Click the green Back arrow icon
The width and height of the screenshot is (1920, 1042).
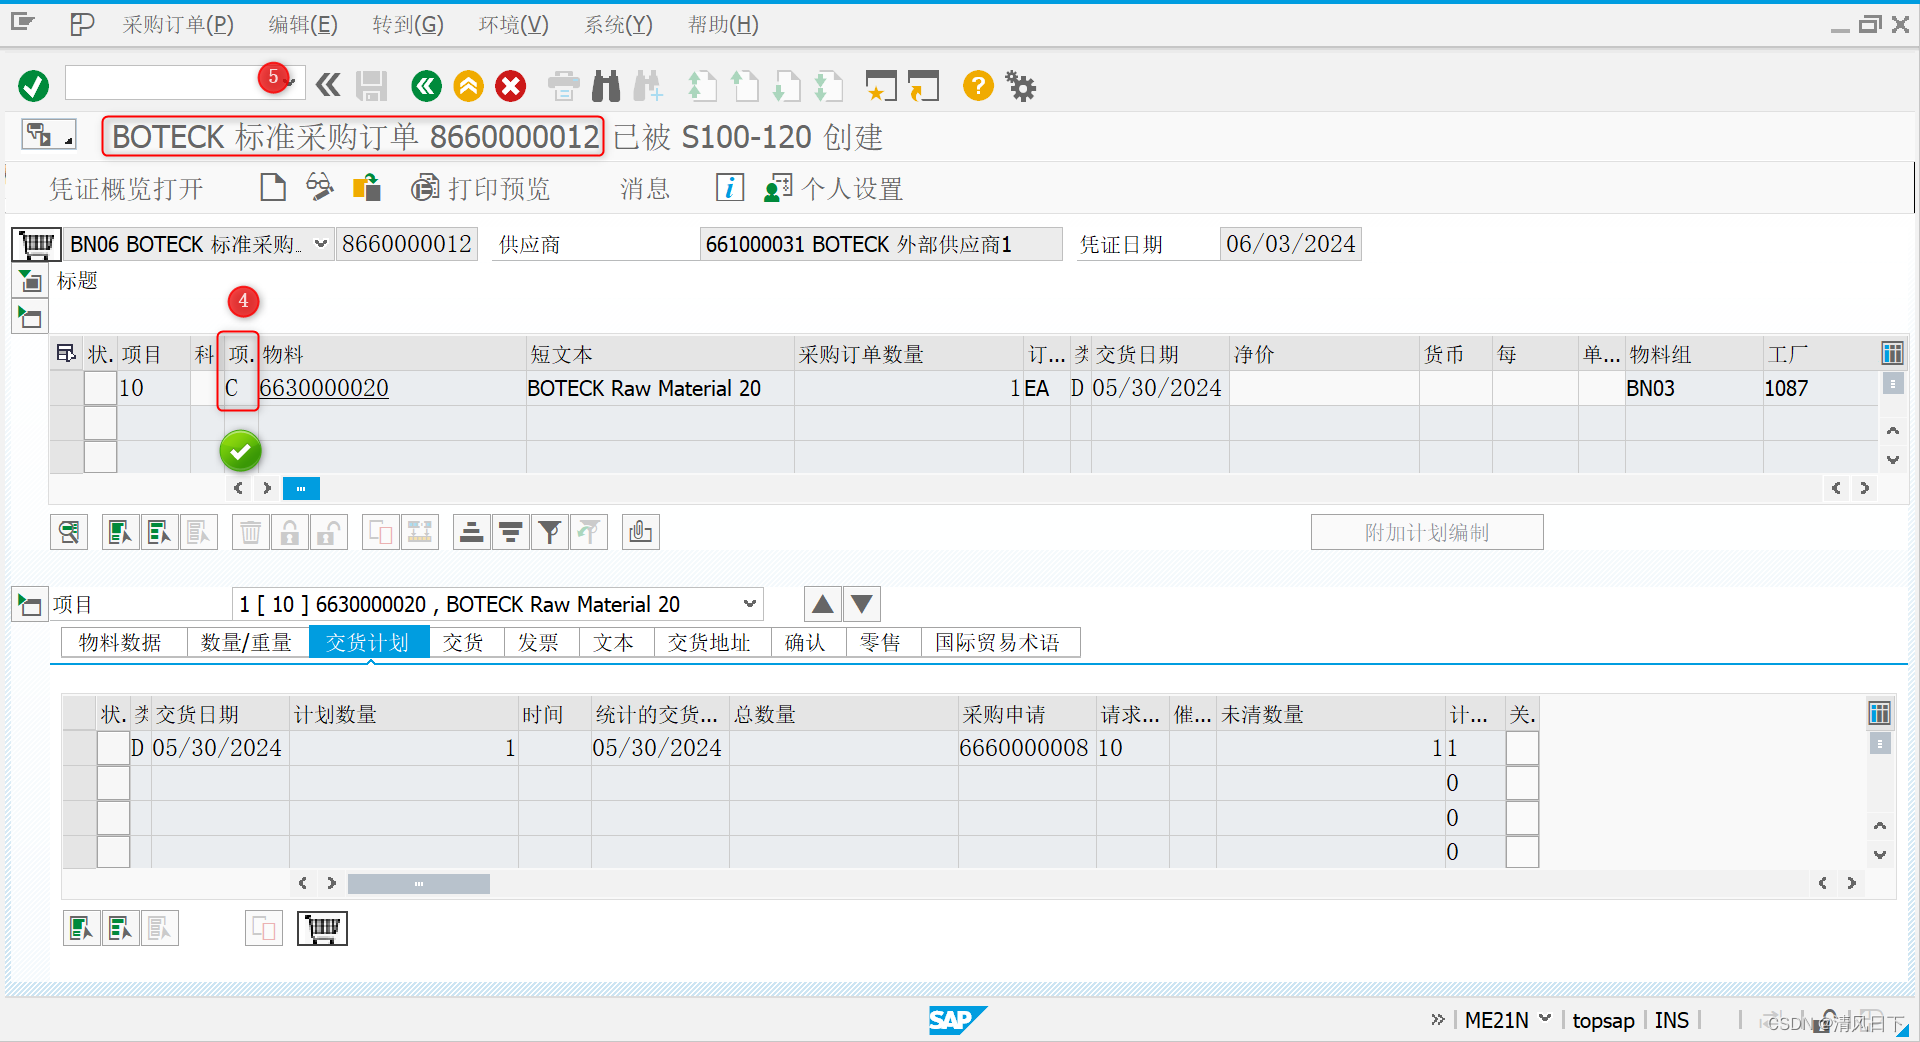pyautogui.click(x=426, y=86)
